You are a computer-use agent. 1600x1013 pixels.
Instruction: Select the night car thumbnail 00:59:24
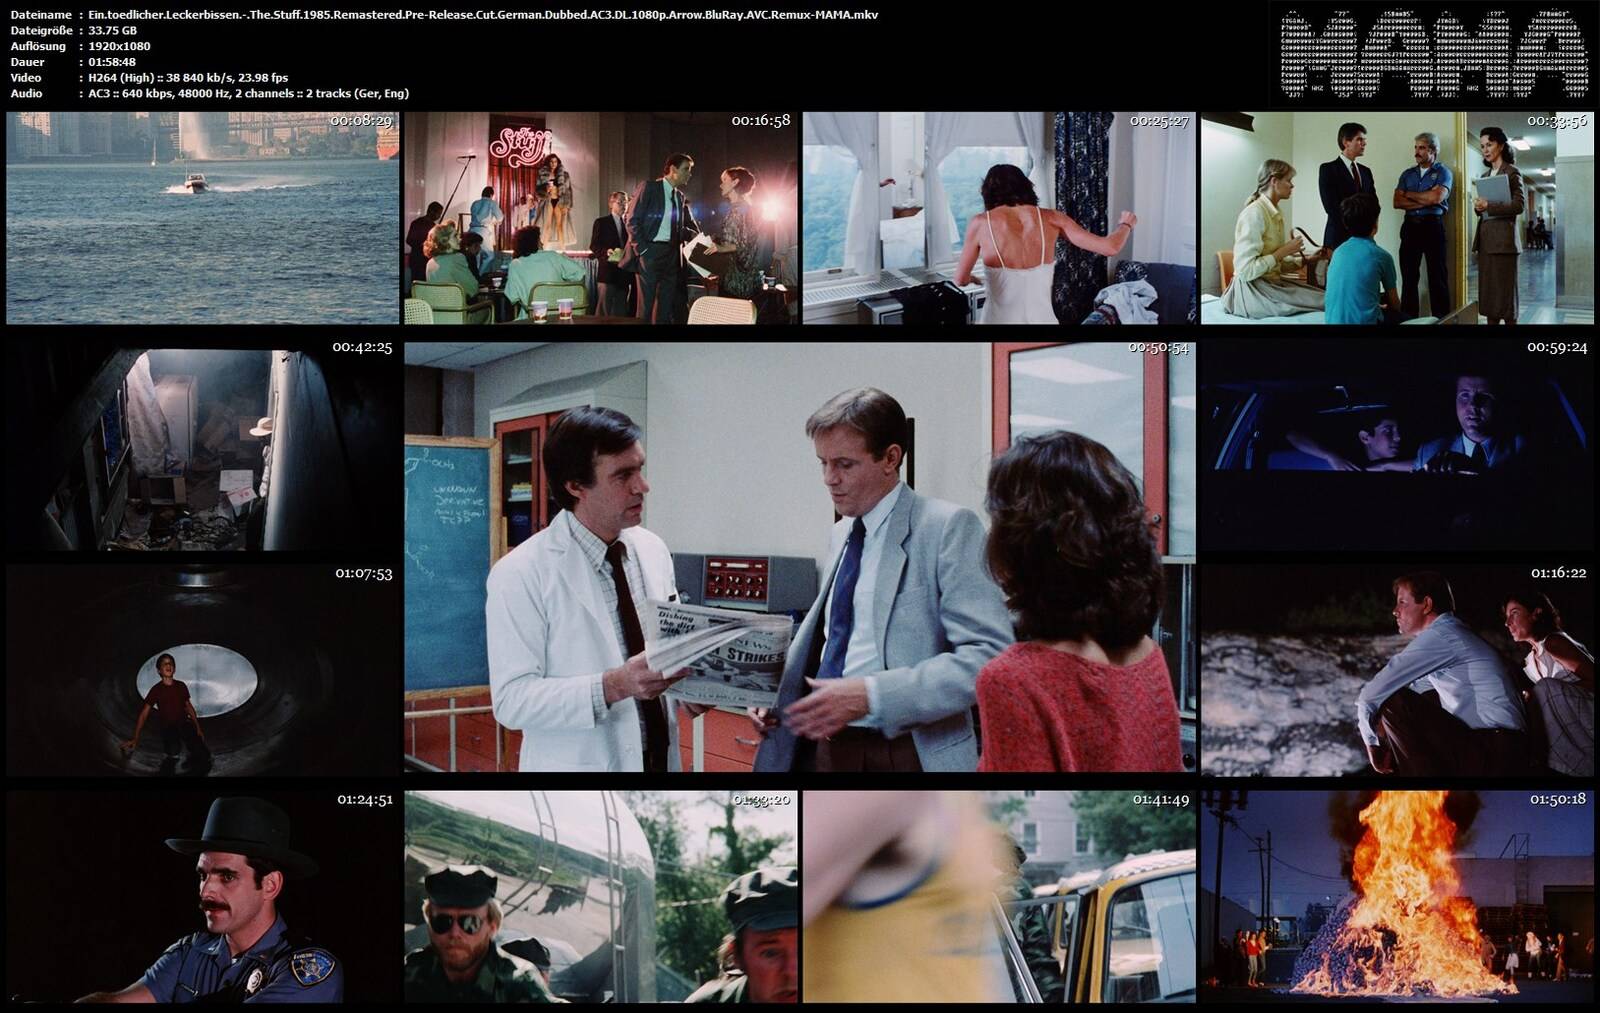1397,444
